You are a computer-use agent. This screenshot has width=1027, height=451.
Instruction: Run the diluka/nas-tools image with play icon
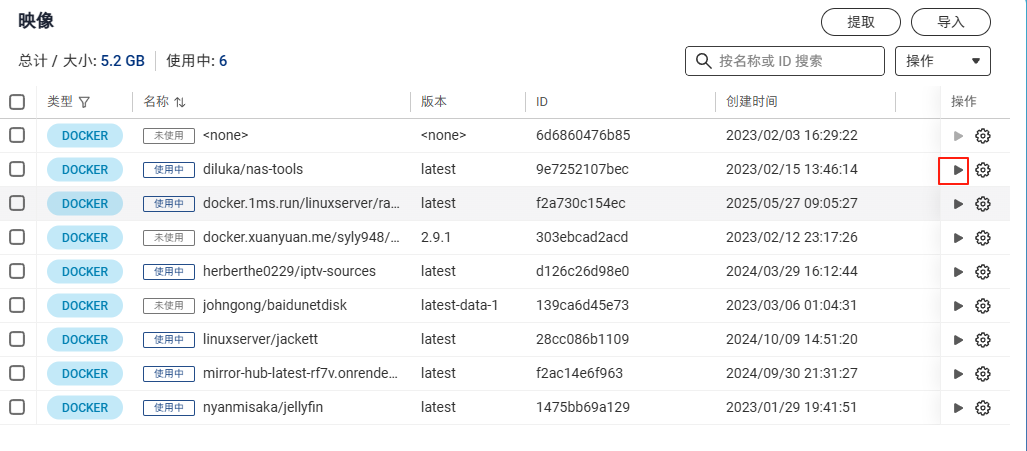pyautogui.click(x=958, y=170)
